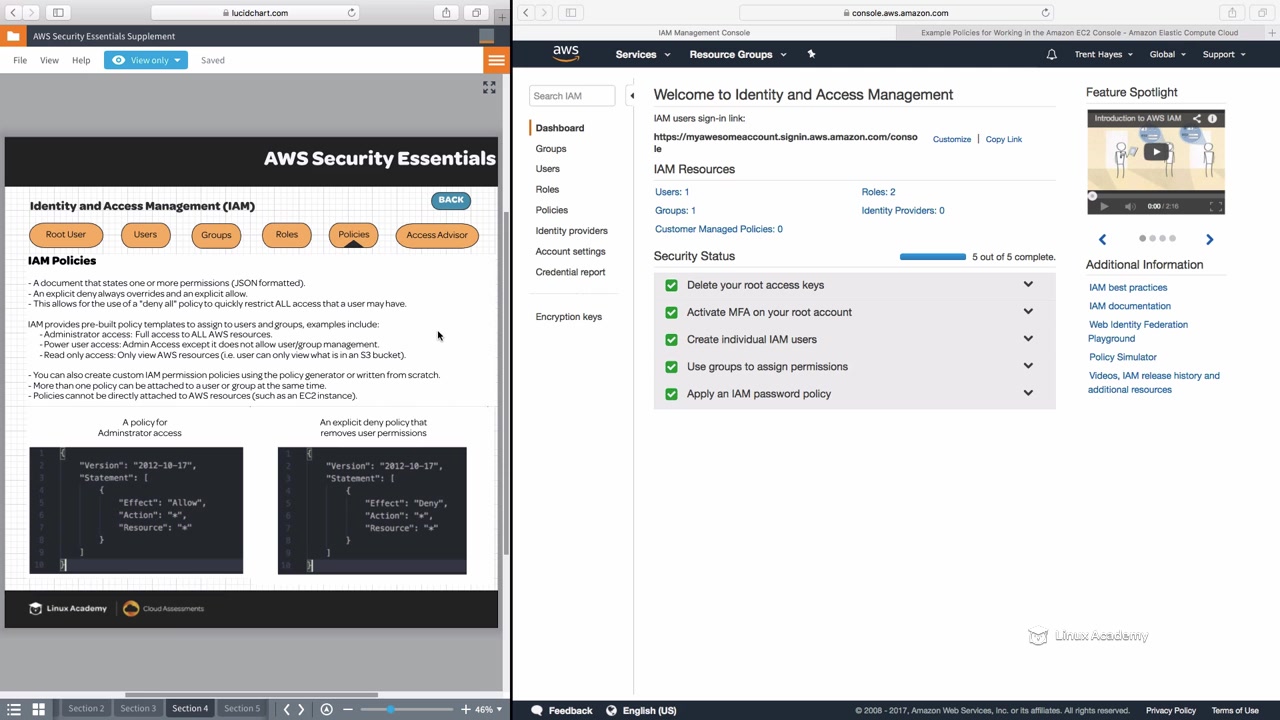
Task: Zoom out with the Lucidchart minus icon
Action: point(347,709)
